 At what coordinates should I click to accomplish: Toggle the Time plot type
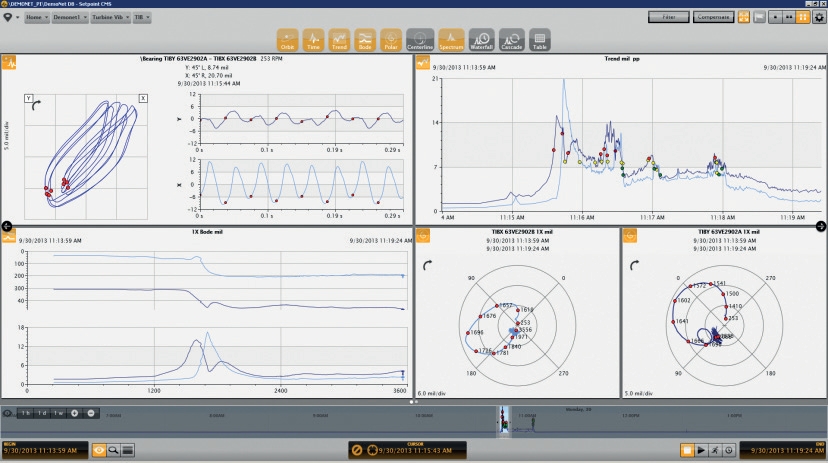313,40
